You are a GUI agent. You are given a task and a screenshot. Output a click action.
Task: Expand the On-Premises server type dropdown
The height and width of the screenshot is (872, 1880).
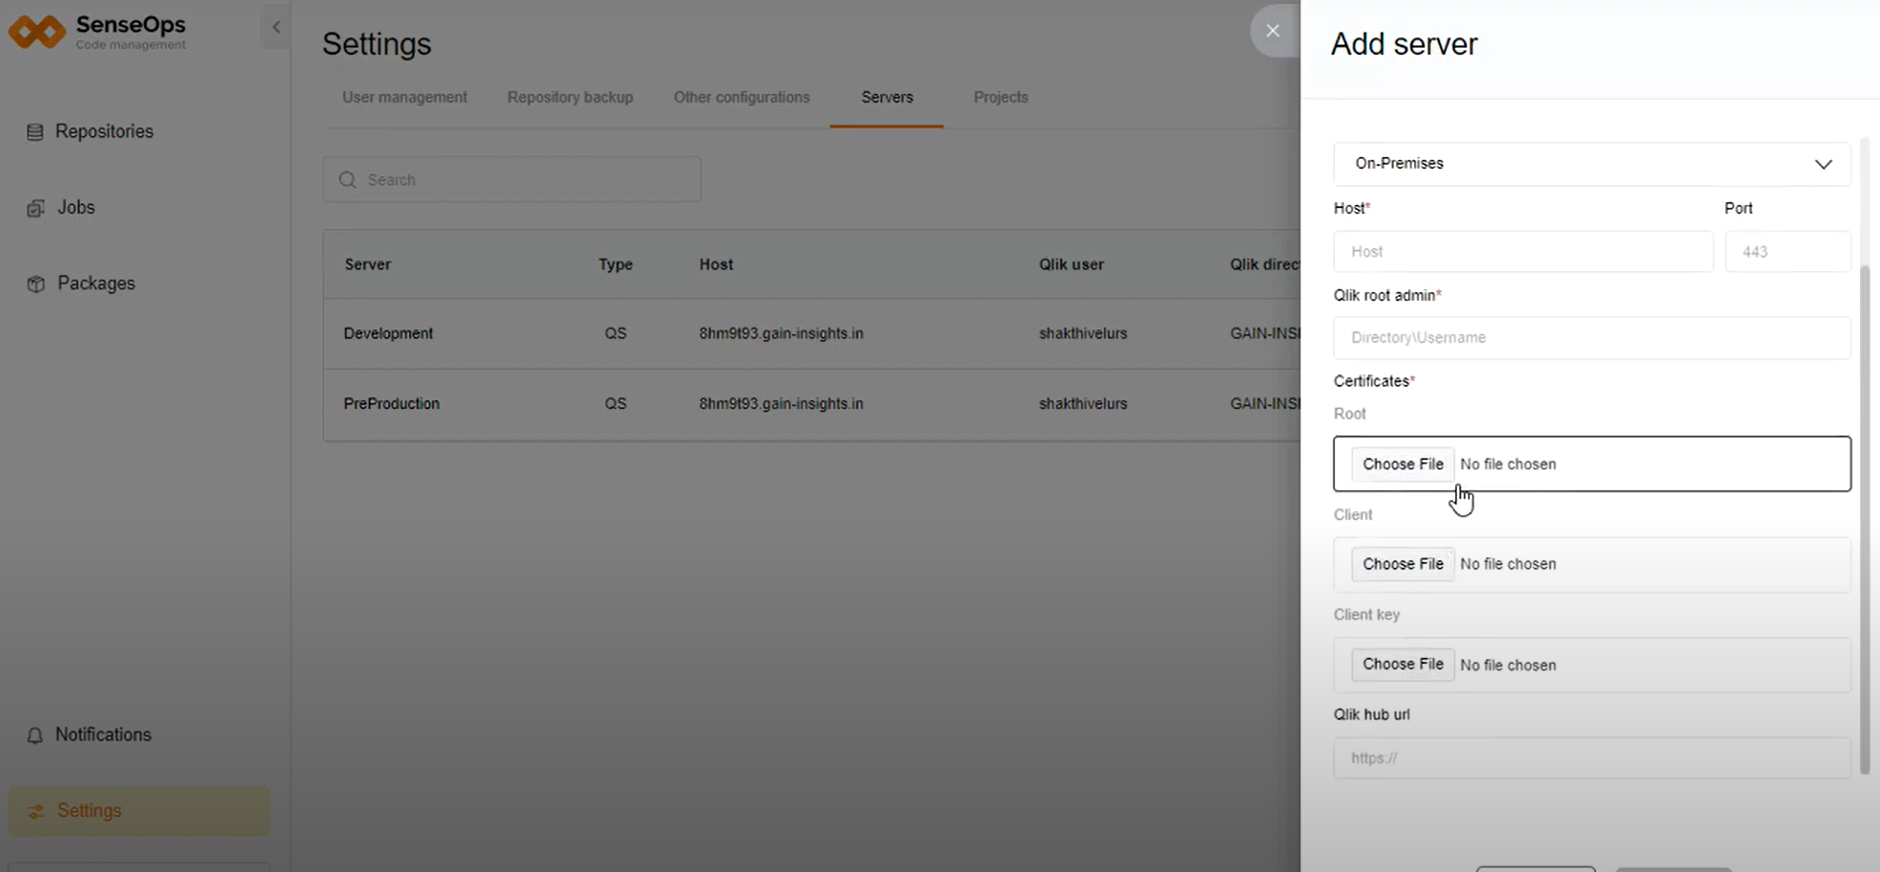click(1591, 163)
